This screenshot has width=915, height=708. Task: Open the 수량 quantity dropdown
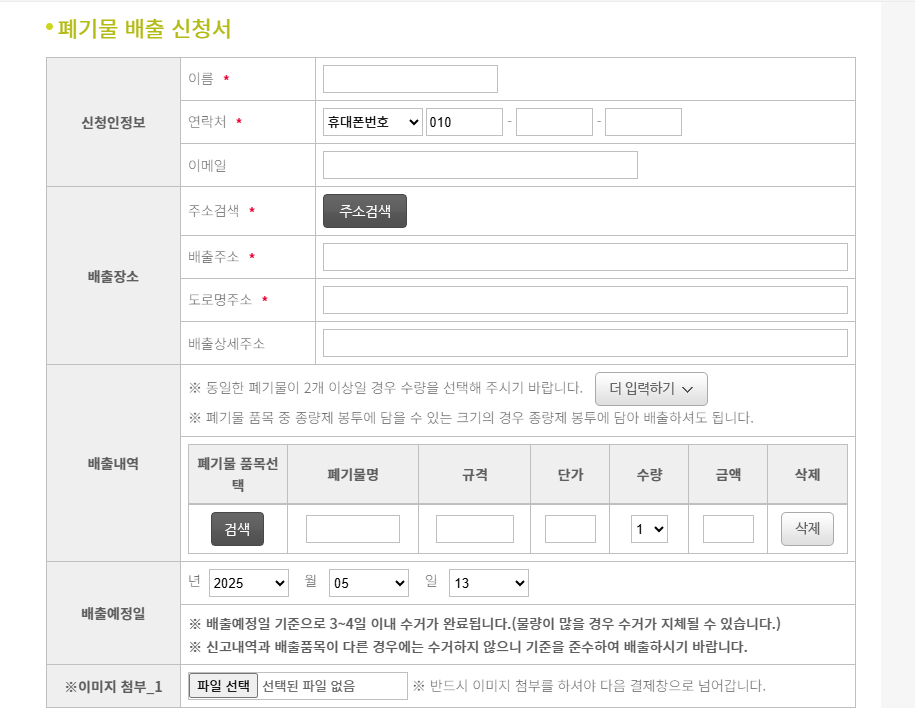click(650, 528)
